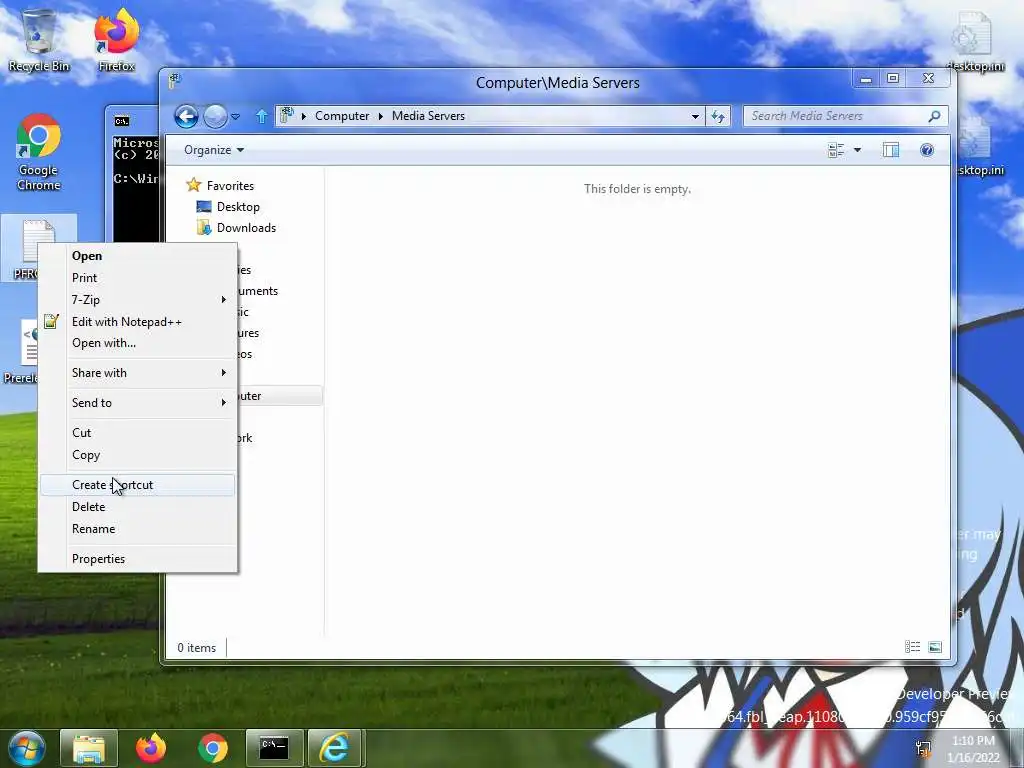Switch to large icons view in status bar

pyautogui.click(x=935, y=647)
